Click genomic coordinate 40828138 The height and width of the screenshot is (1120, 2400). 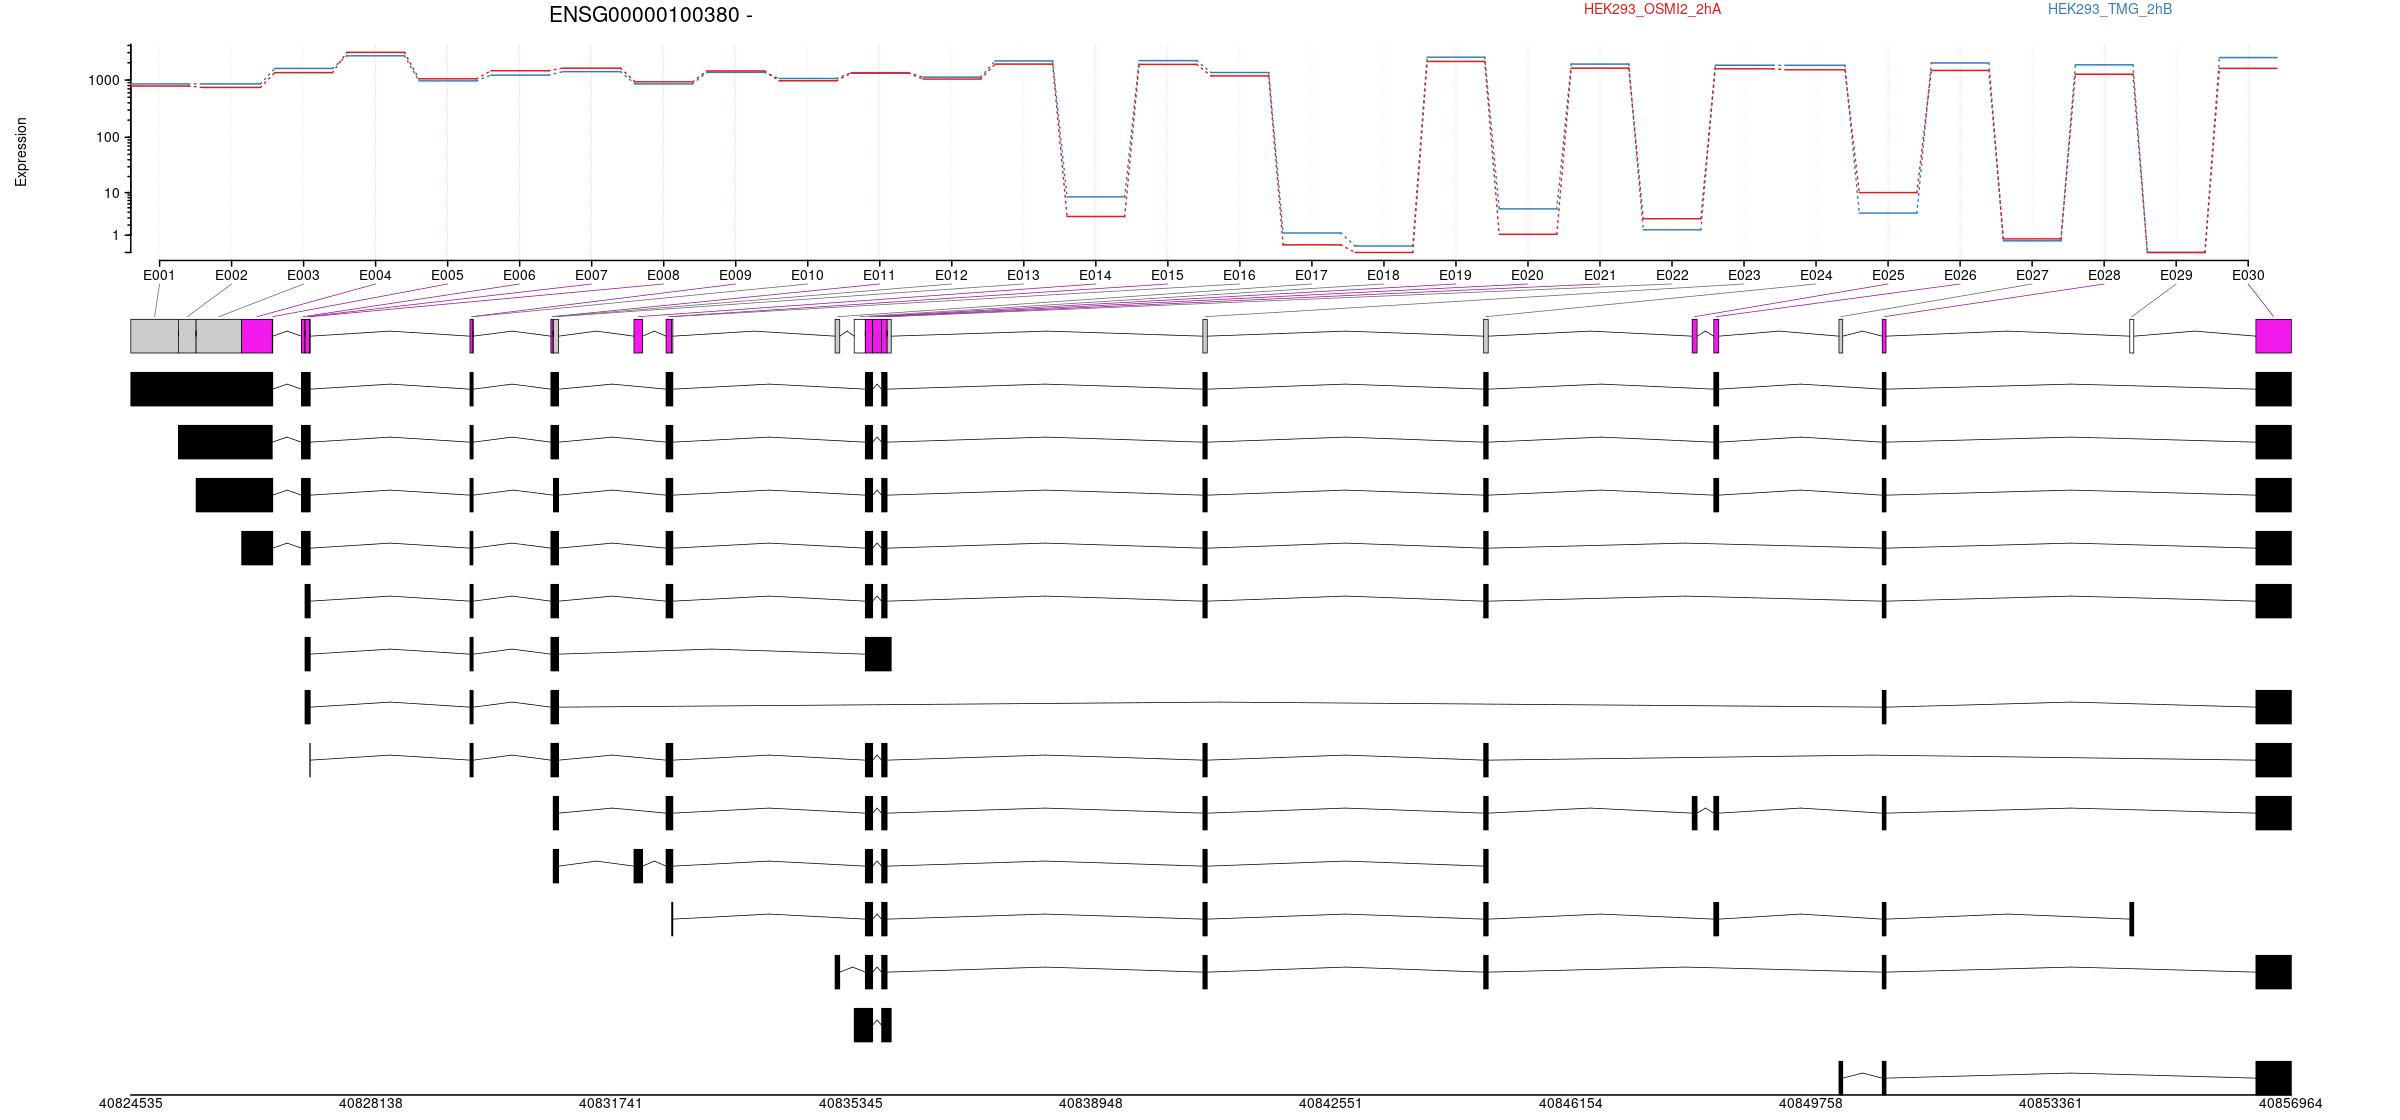[x=371, y=1104]
